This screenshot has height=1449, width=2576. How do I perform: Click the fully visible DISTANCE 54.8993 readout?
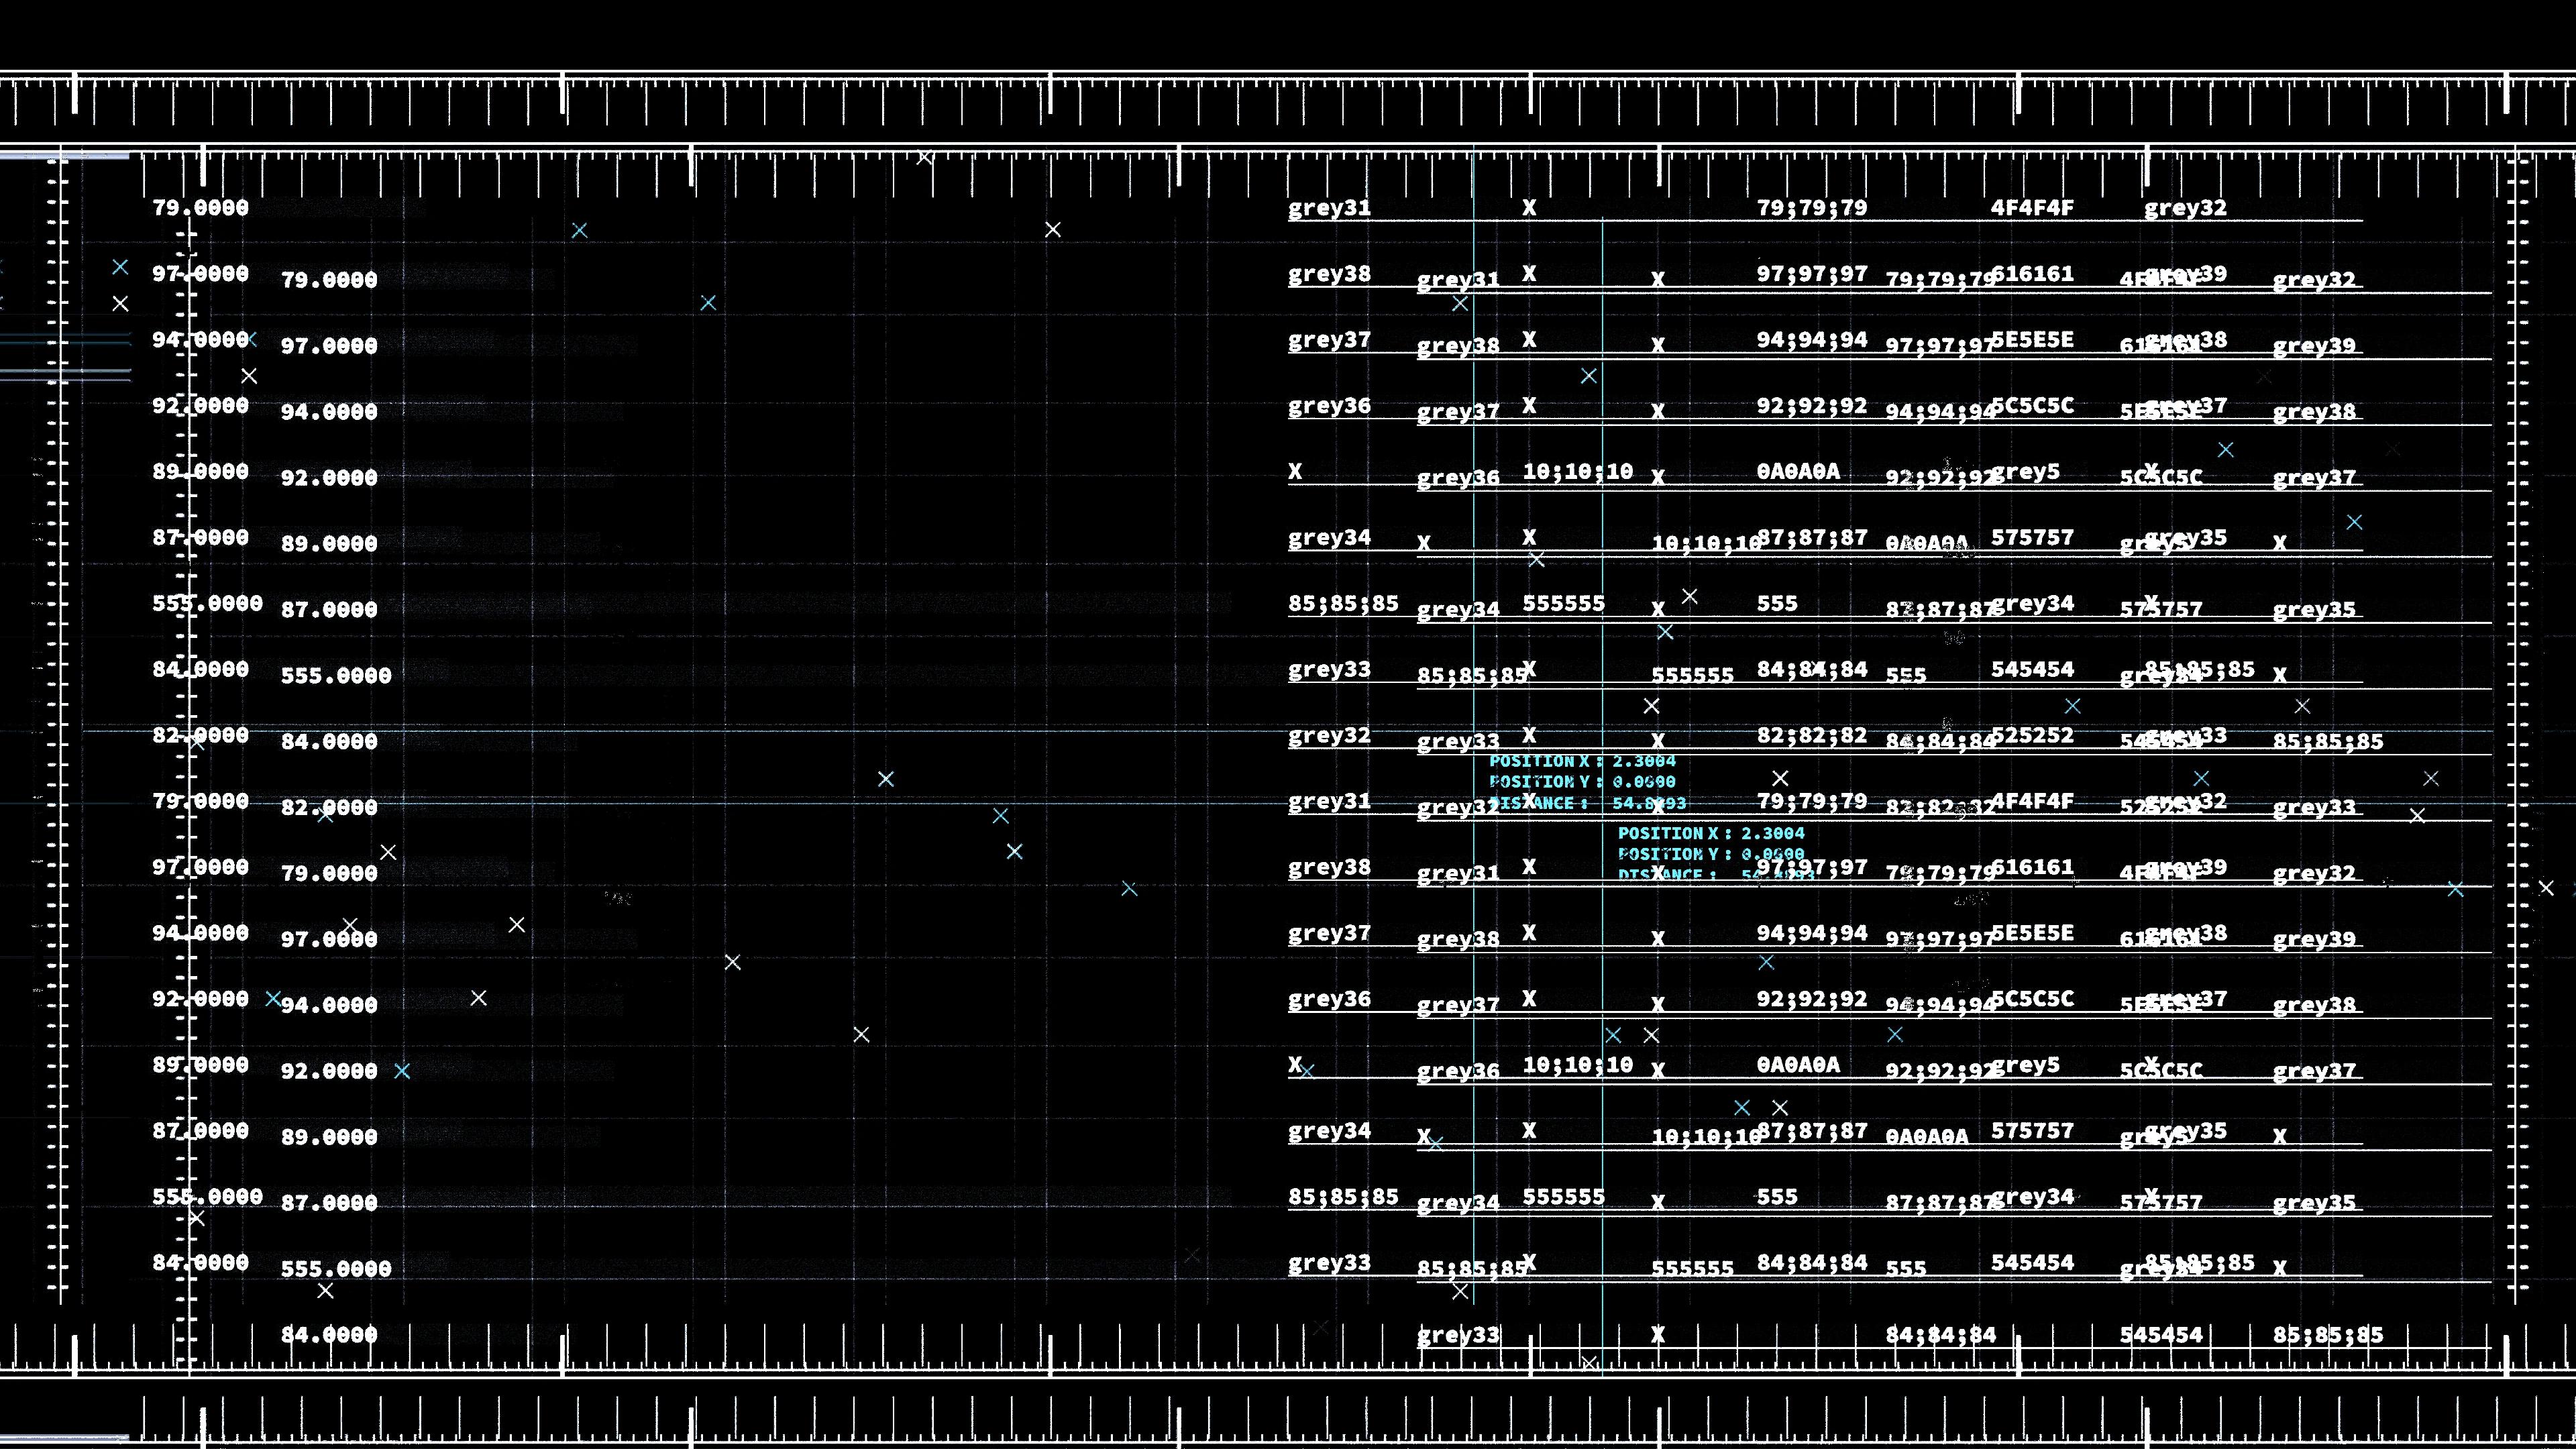click(x=1587, y=803)
